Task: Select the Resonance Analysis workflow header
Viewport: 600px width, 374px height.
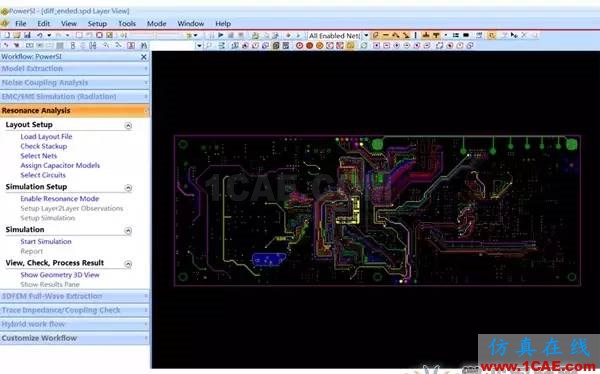Action: point(75,111)
